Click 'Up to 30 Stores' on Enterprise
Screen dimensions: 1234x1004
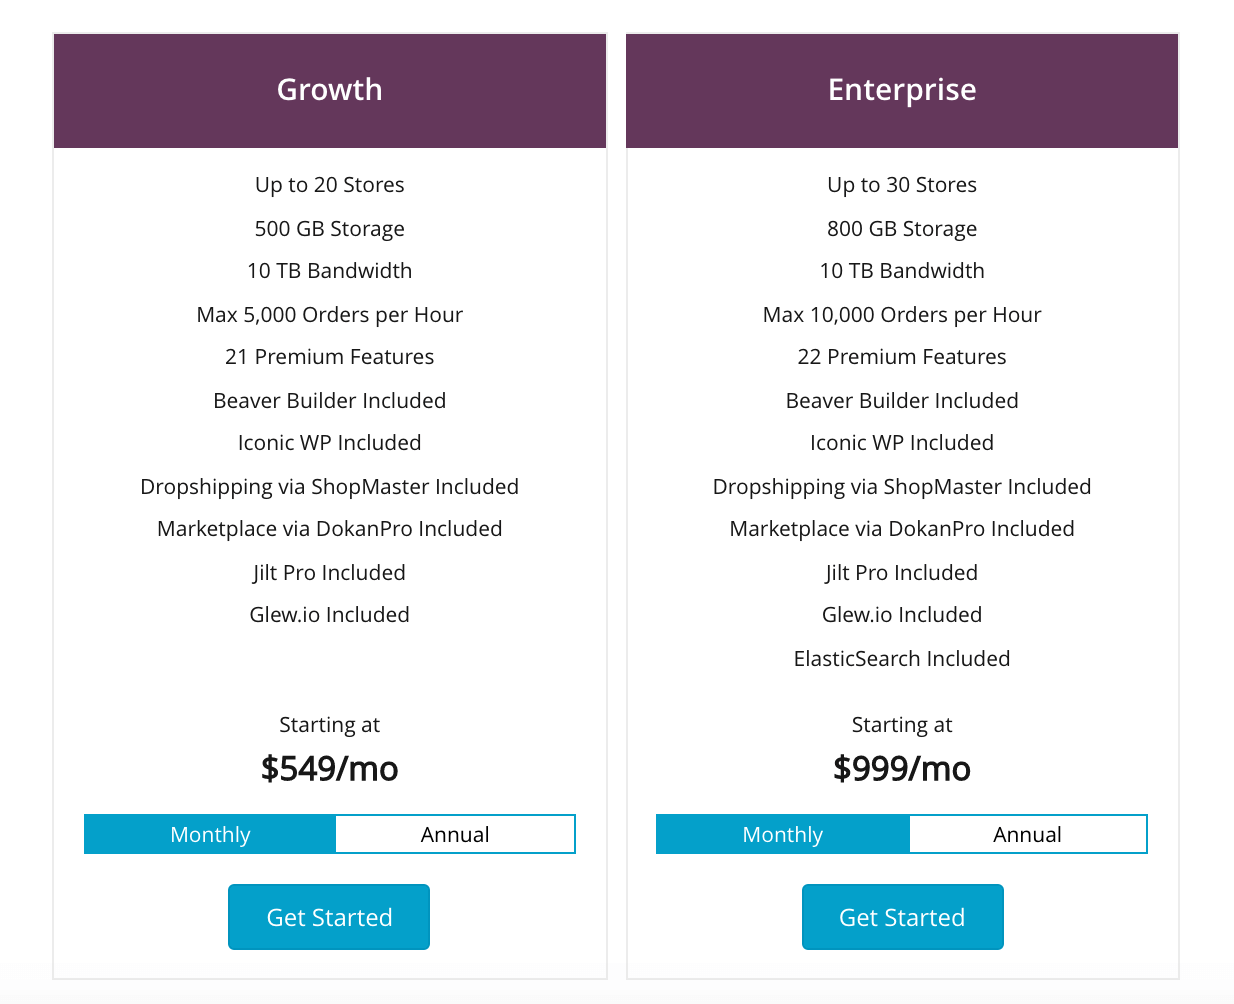902,185
